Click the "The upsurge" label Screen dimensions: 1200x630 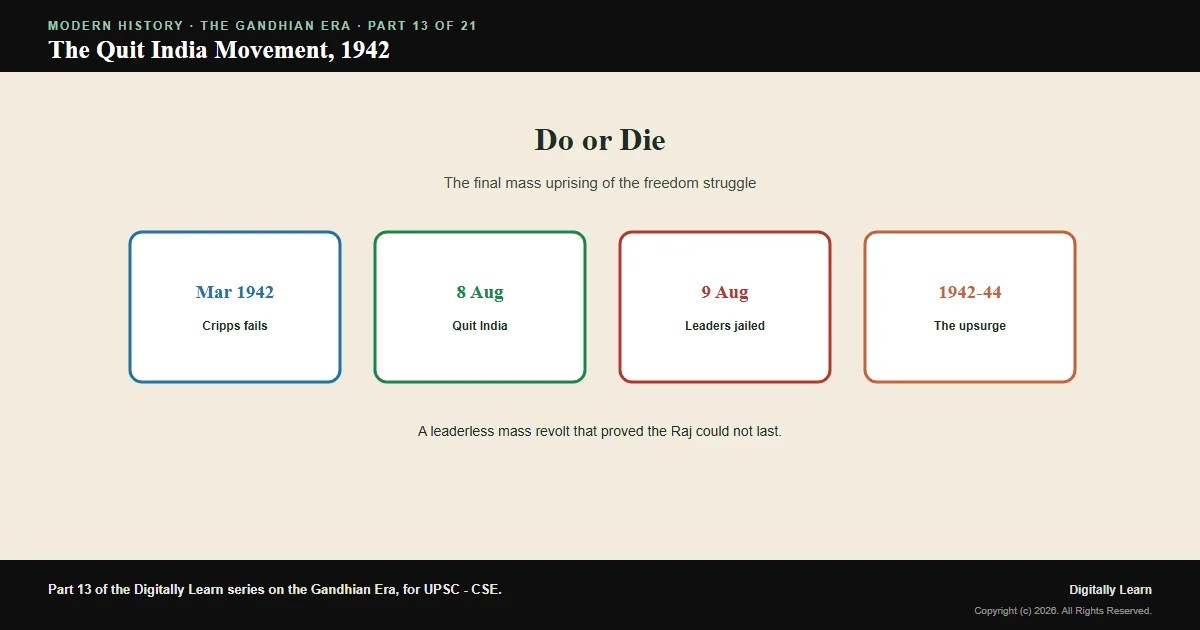(x=970, y=326)
